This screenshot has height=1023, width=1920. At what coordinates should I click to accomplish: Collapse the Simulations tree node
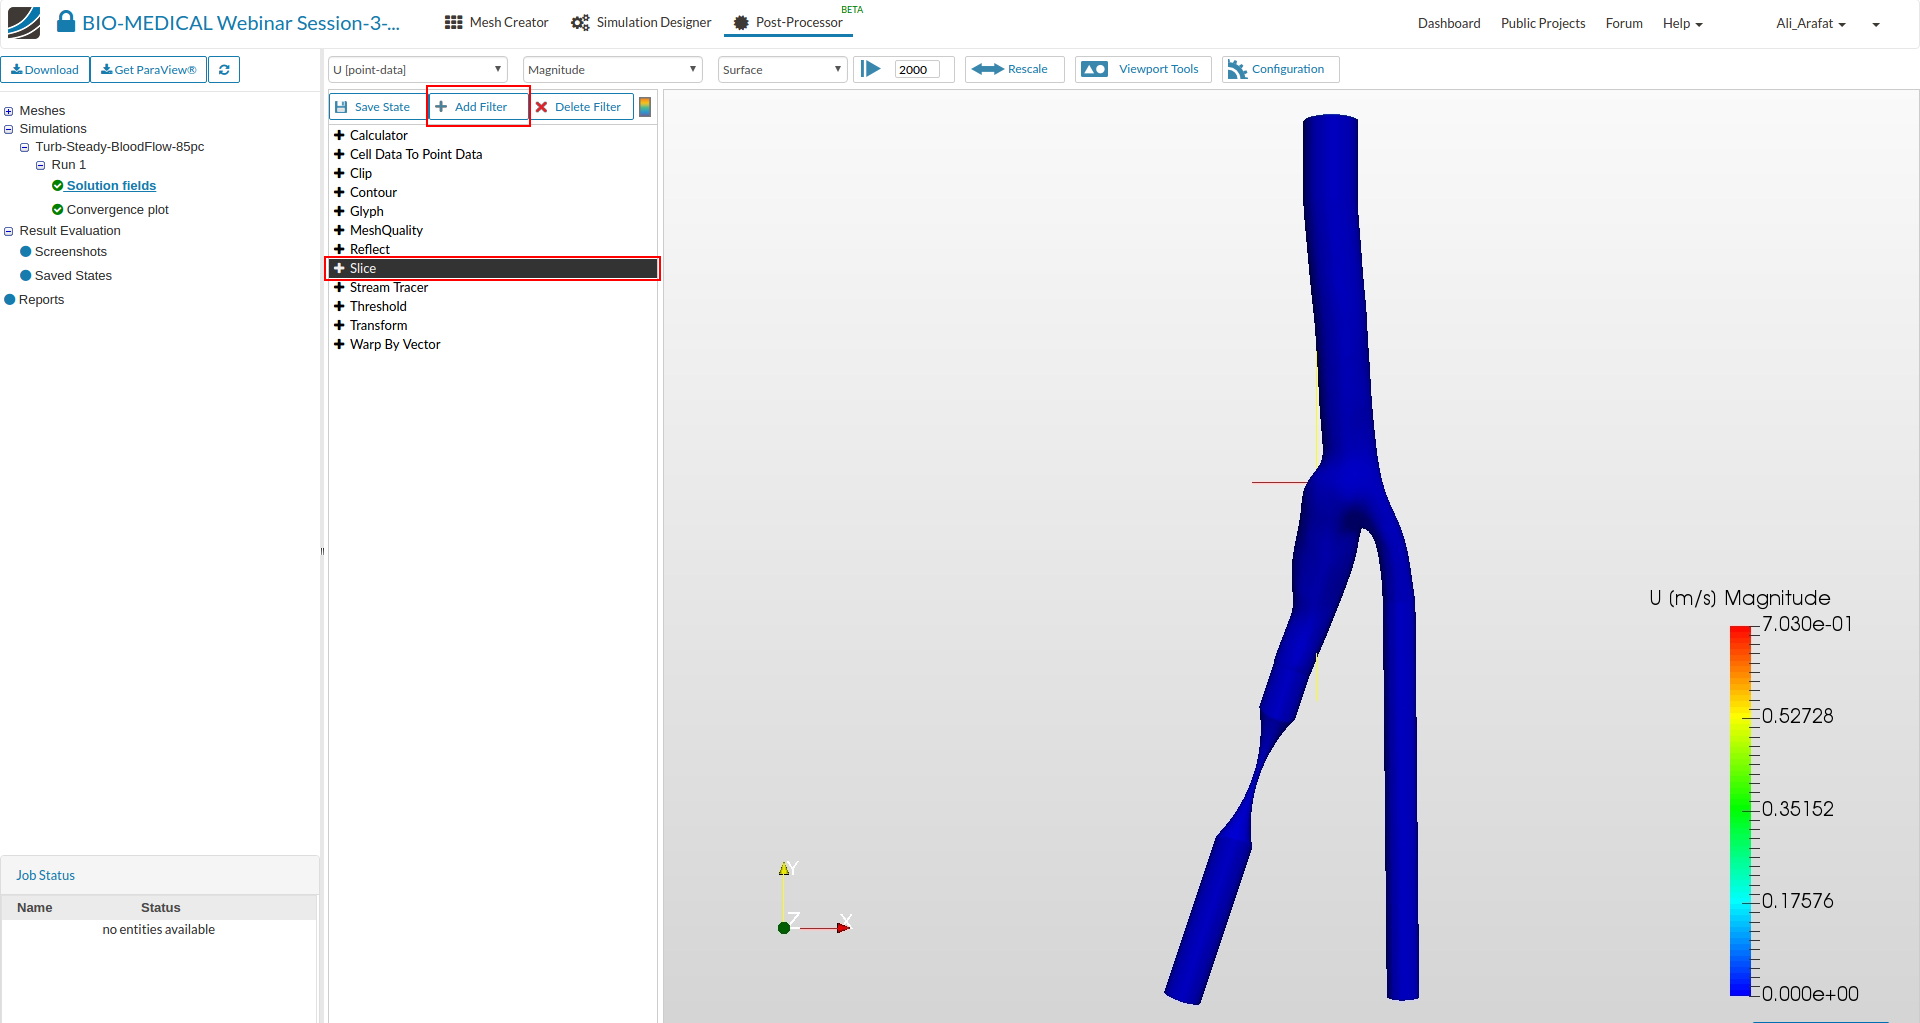pyautogui.click(x=9, y=129)
